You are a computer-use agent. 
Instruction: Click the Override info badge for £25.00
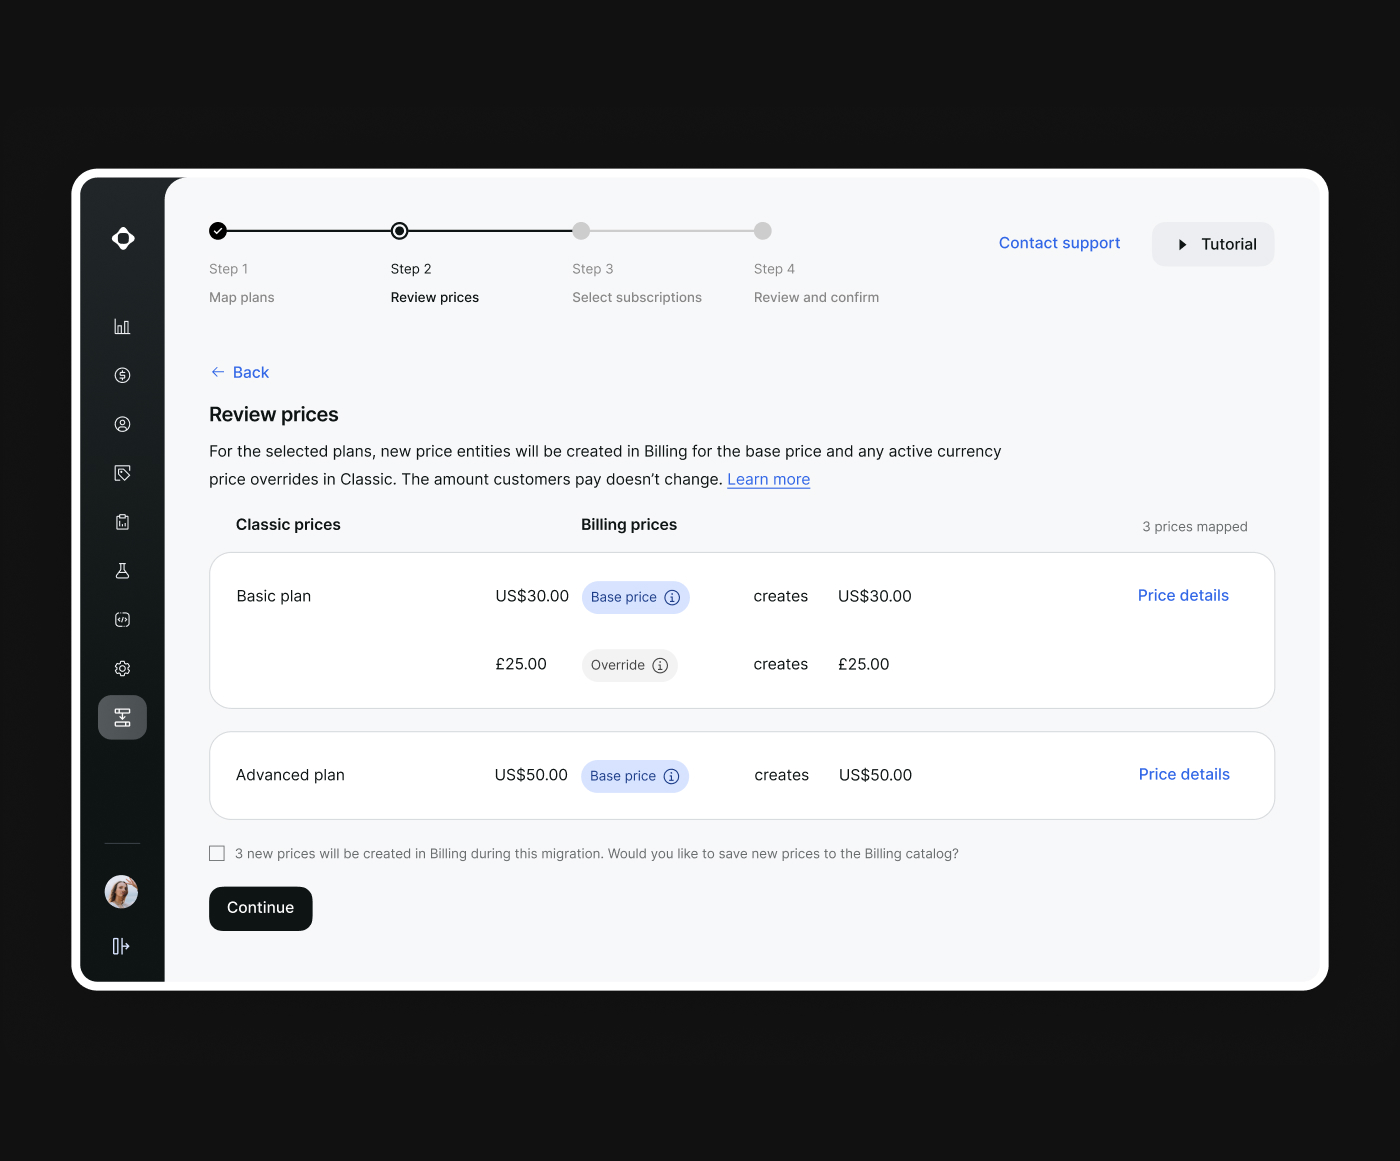pyautogui.click(x=660, y=665)
